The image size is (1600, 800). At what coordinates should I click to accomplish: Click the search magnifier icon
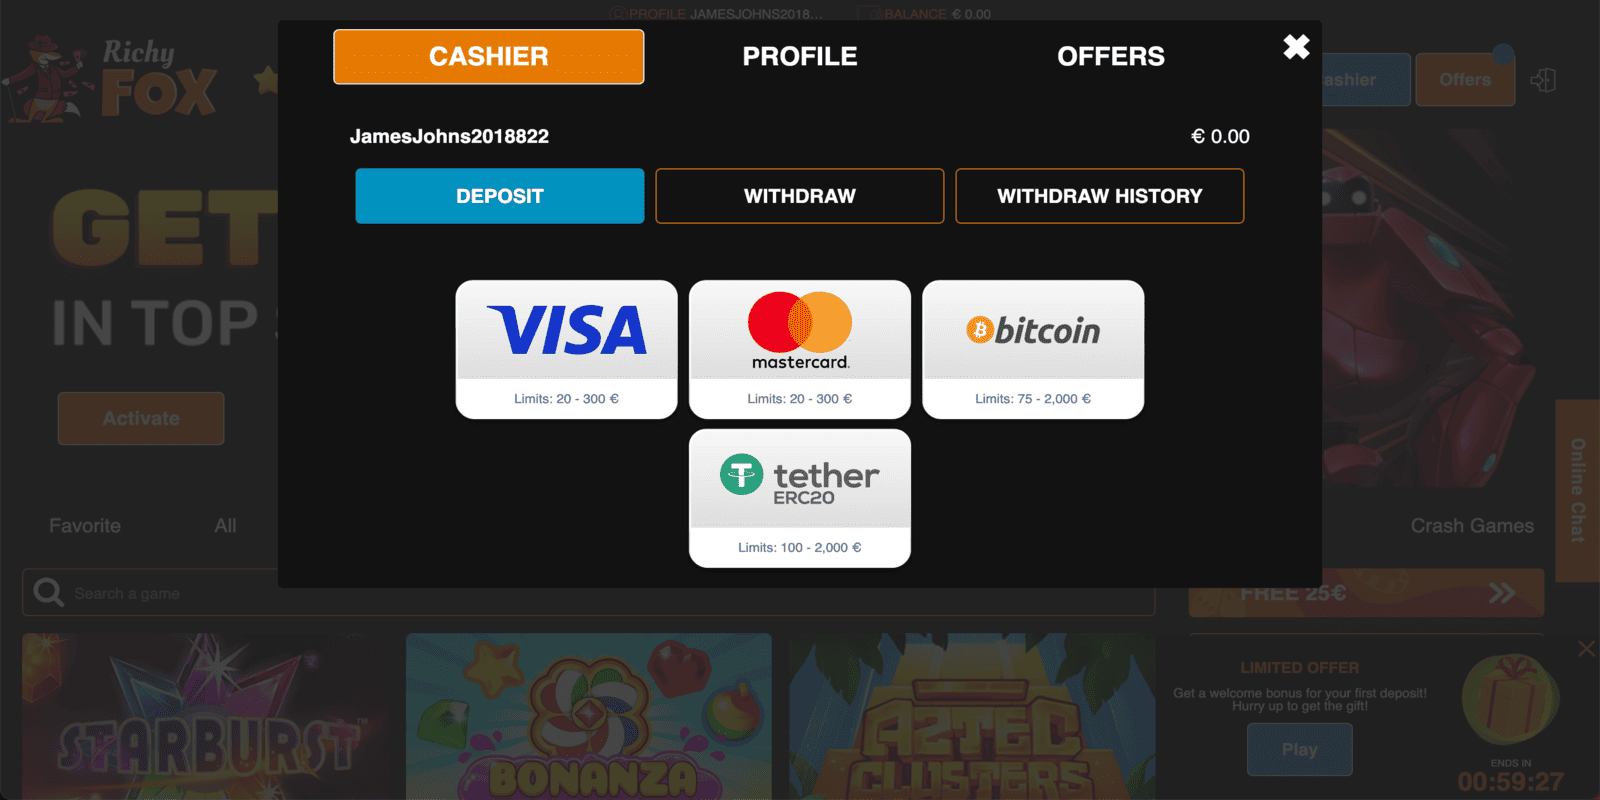(48, 592)
